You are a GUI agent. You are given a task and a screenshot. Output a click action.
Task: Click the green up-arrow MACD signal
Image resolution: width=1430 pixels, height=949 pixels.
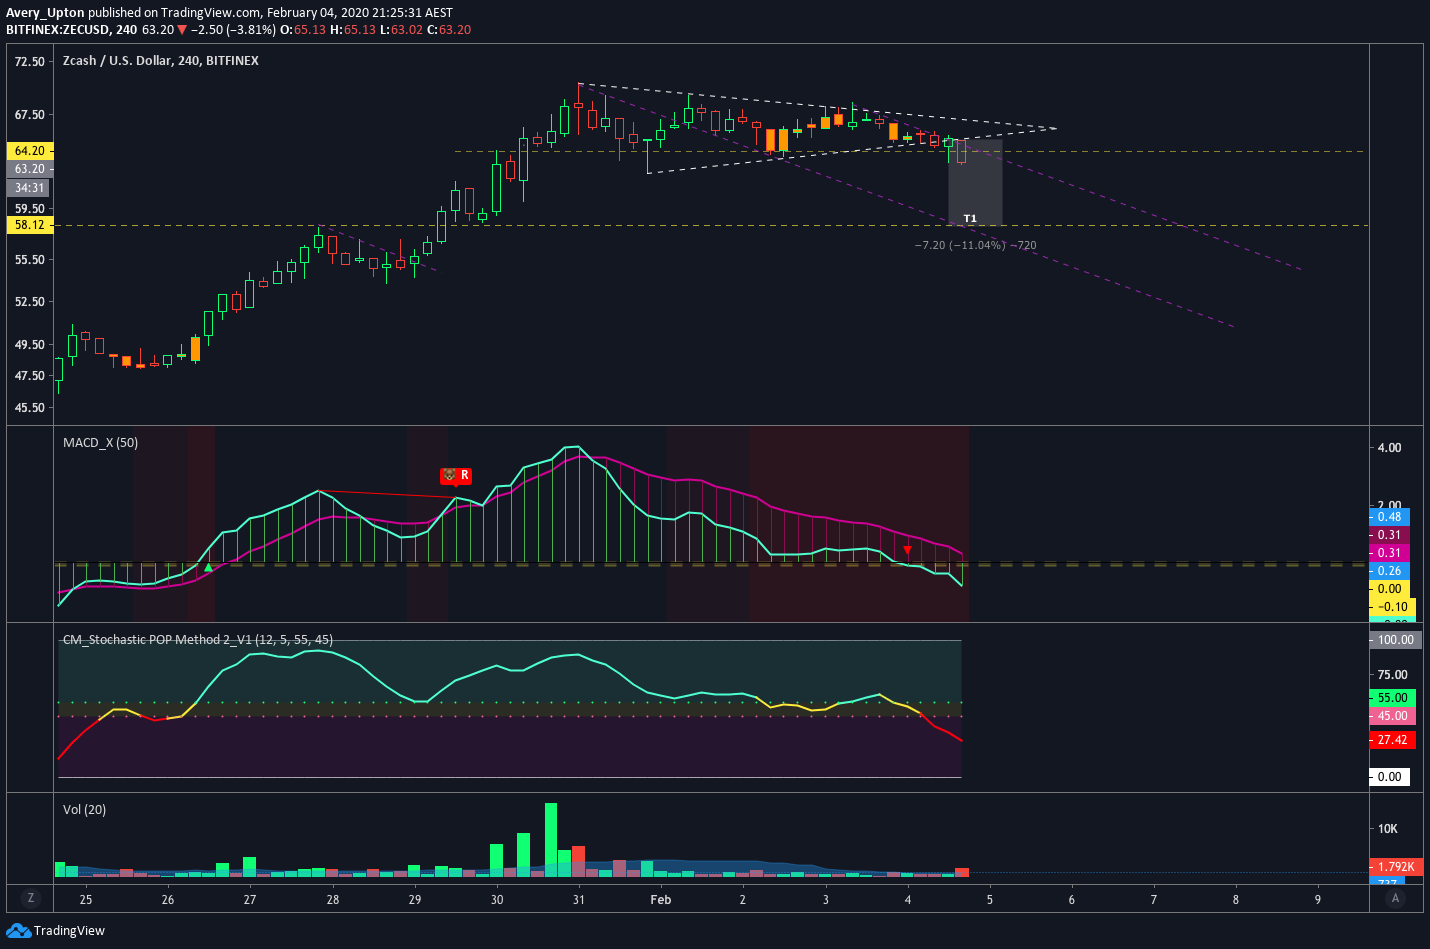(208, 568)
